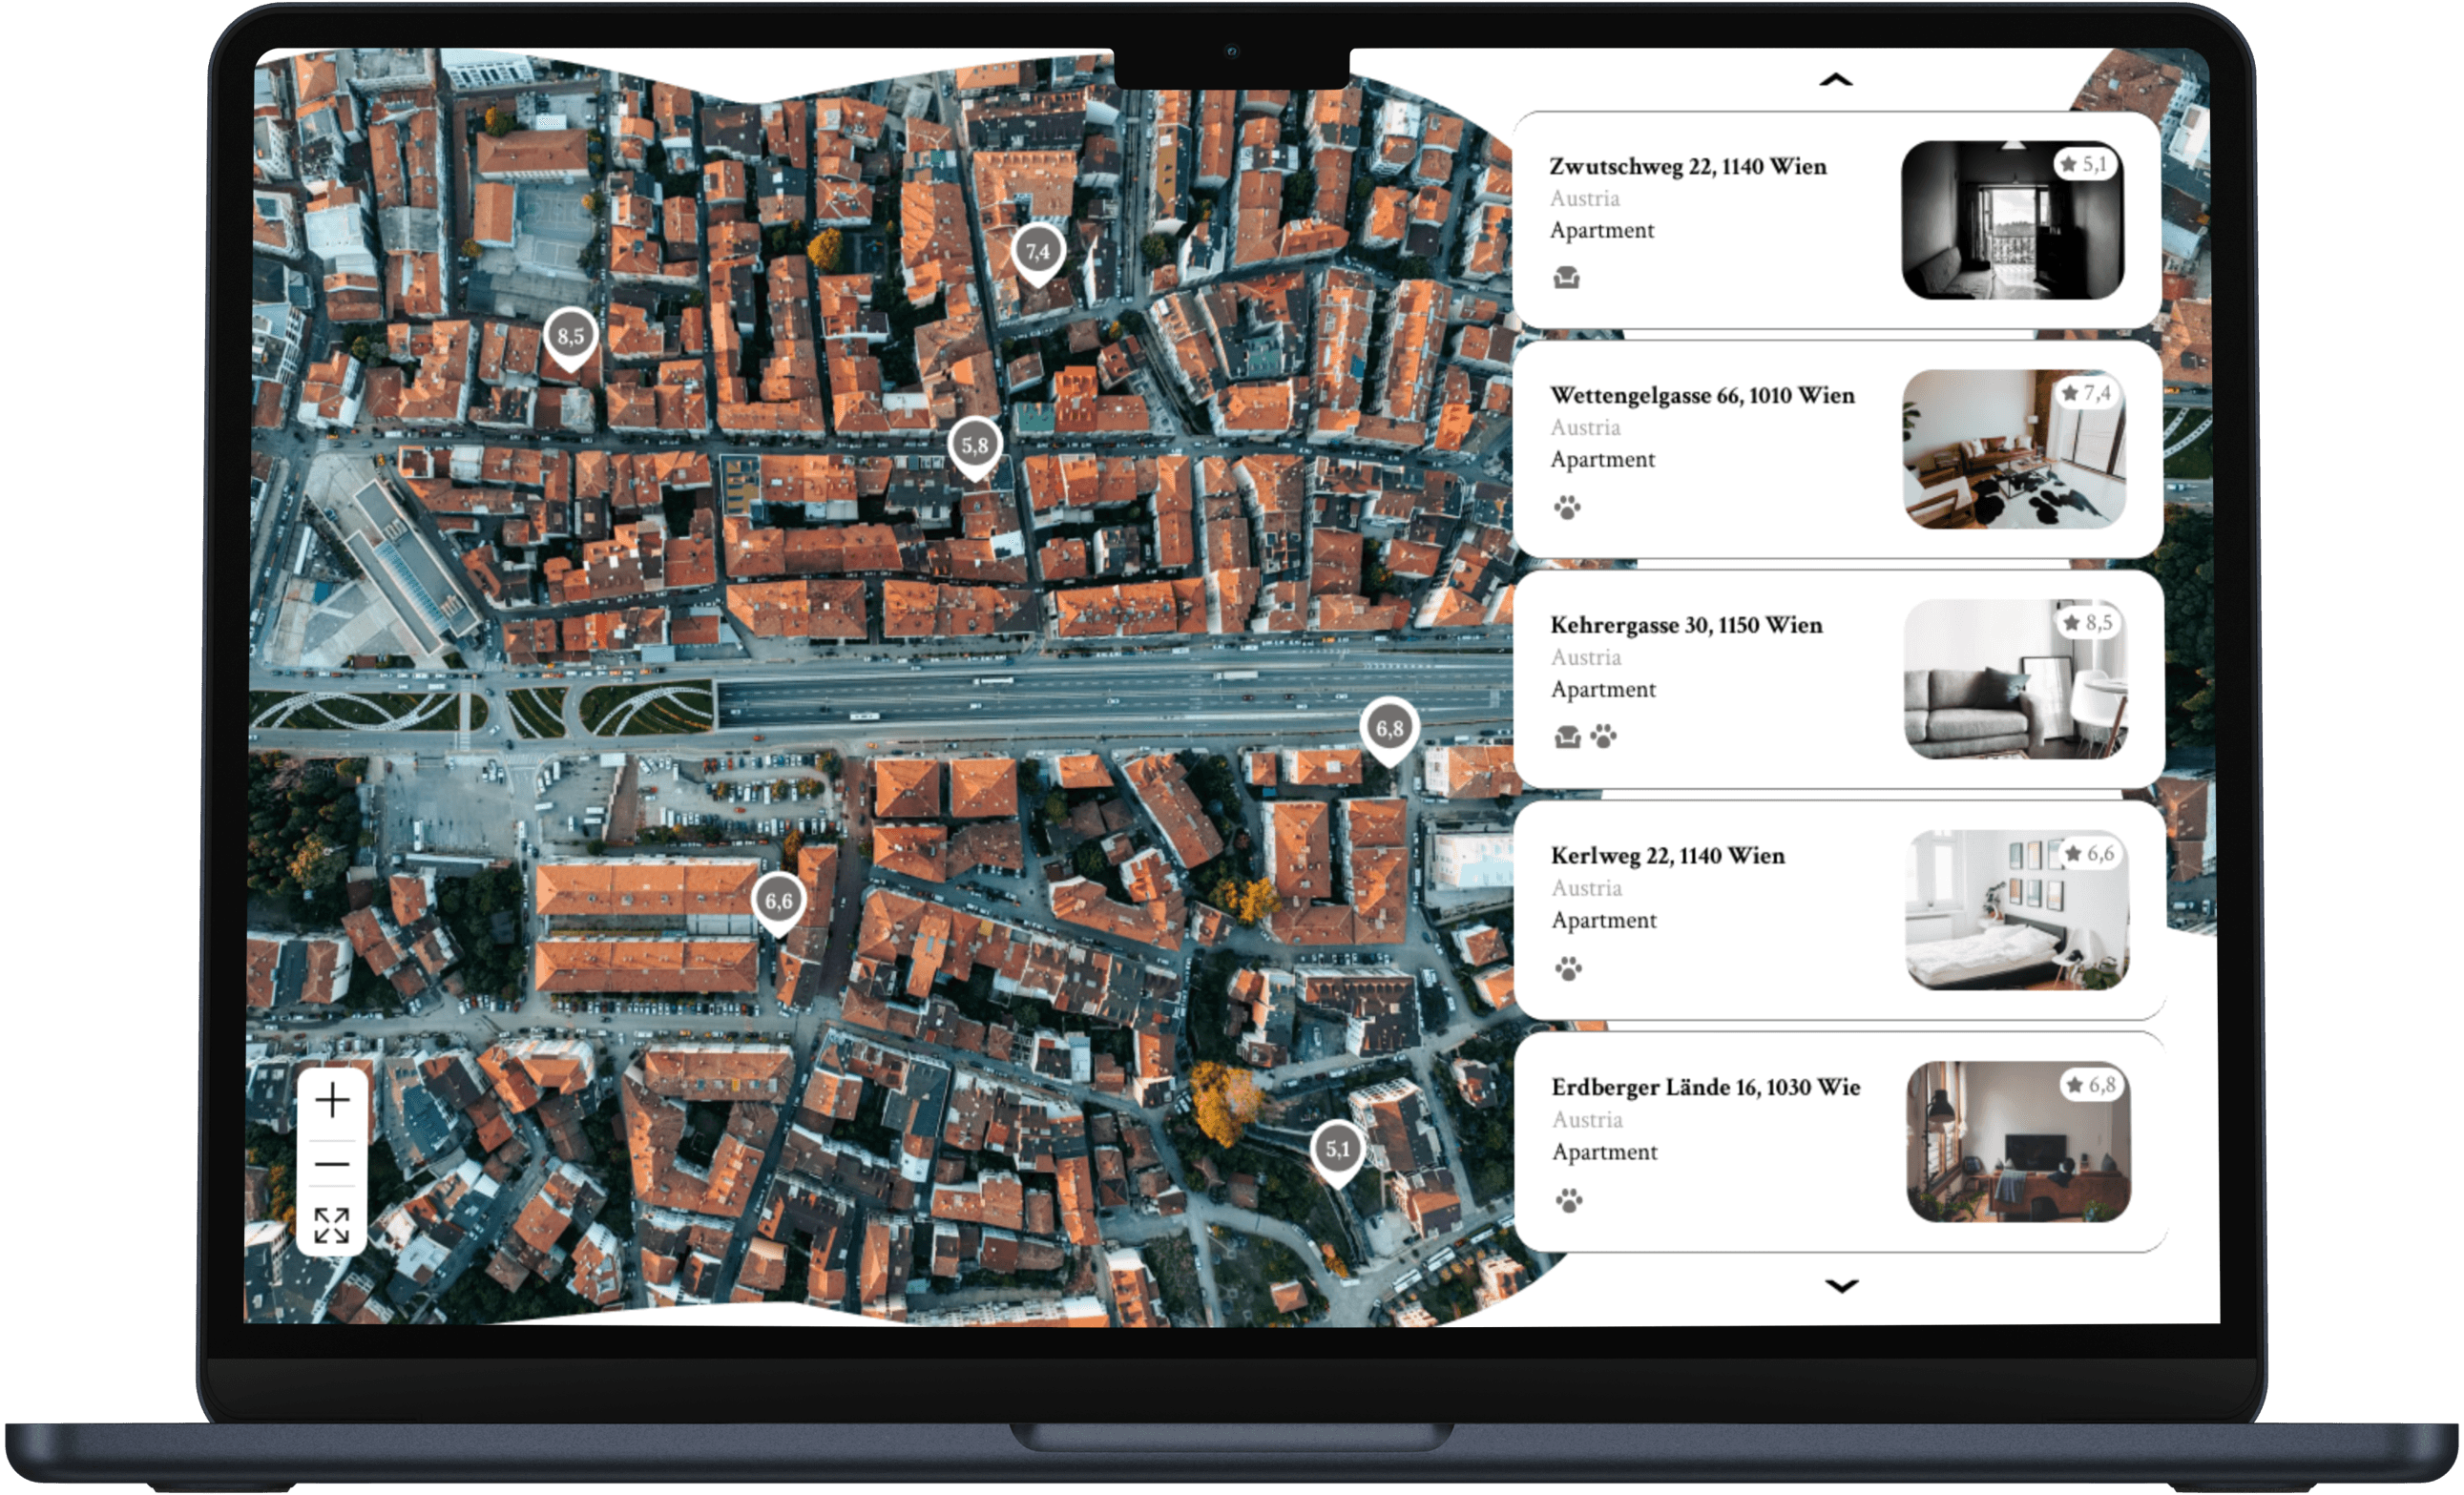The image size is (2464, 1495).
Task: Select the 5,8 rating map pin
Action: (974, 446)
